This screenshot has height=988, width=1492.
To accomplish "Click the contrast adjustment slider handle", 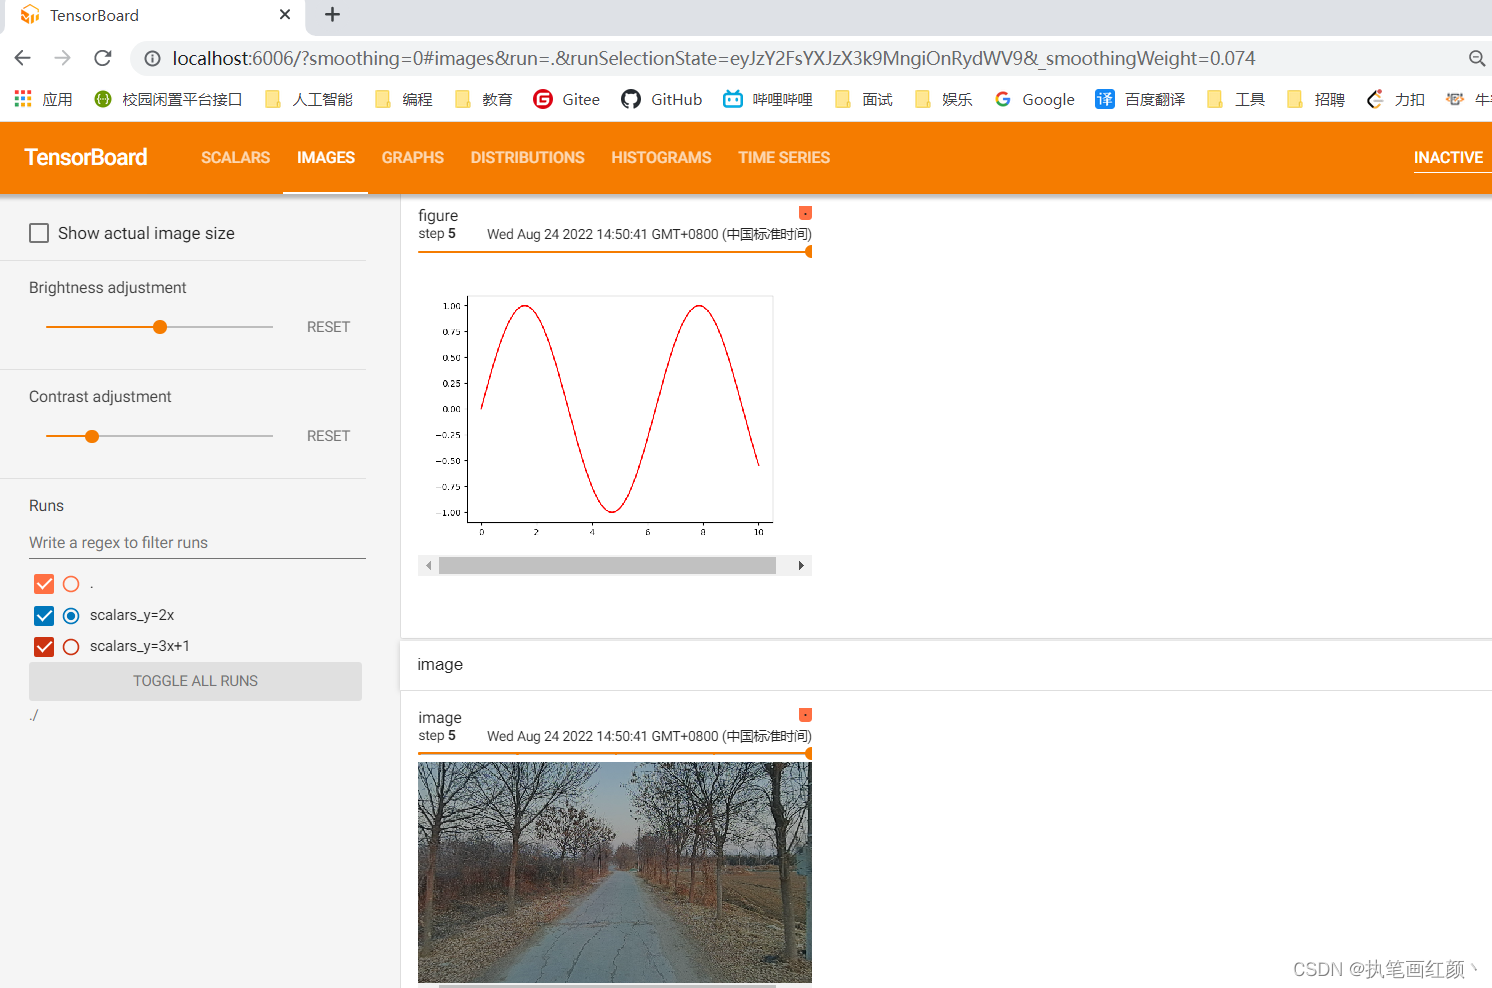I will click(92, 436).
